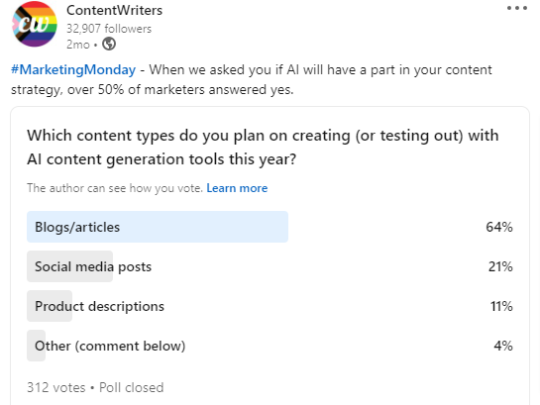Select the Social media posts poll option
Screen dimensions: 540x405
(x=270, y=267)
